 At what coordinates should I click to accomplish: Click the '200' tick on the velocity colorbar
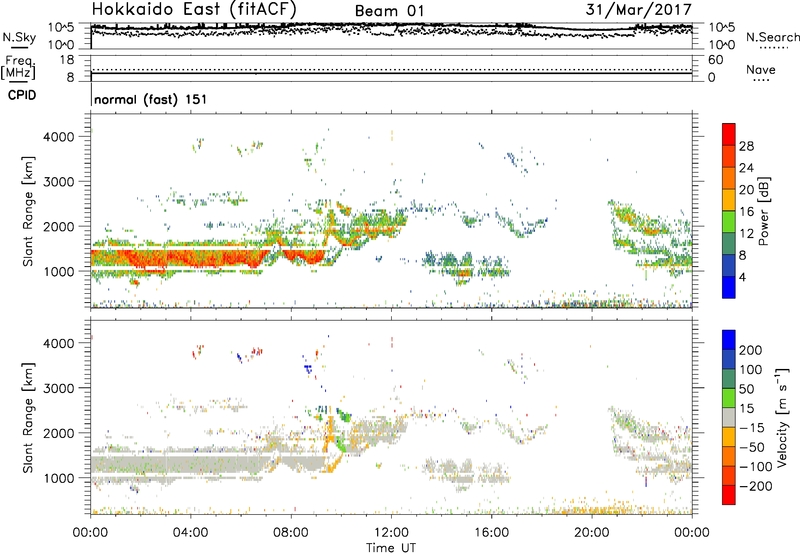pyautogui.click(x=751, y=350)
